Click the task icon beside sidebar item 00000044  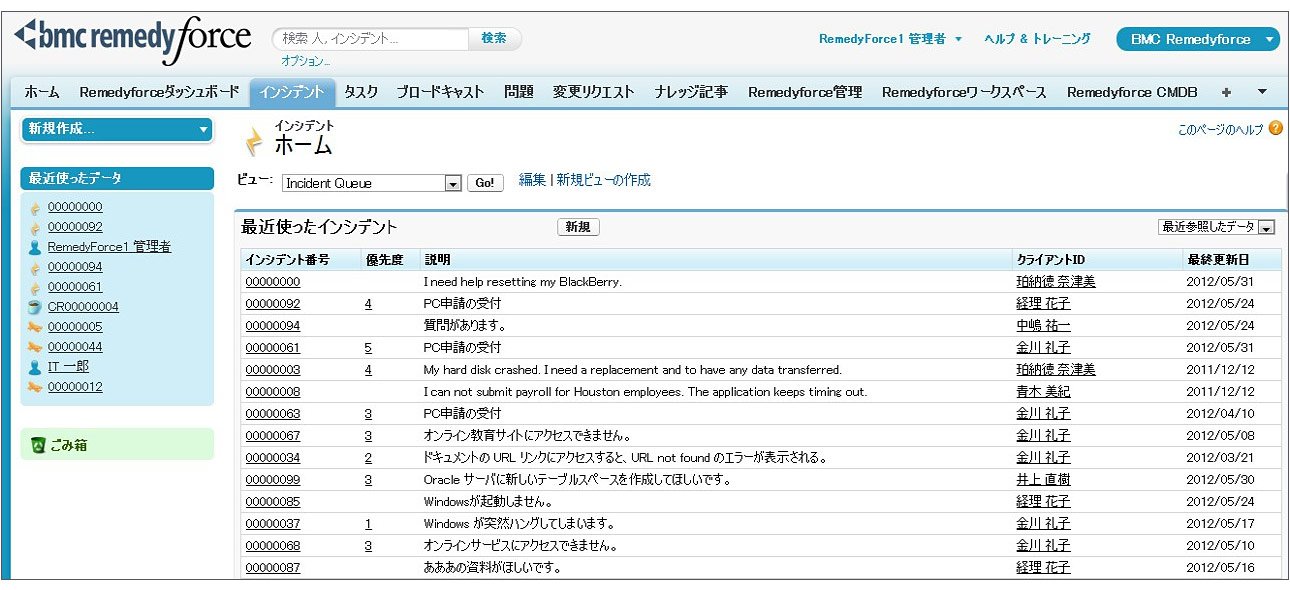point(36,347)
